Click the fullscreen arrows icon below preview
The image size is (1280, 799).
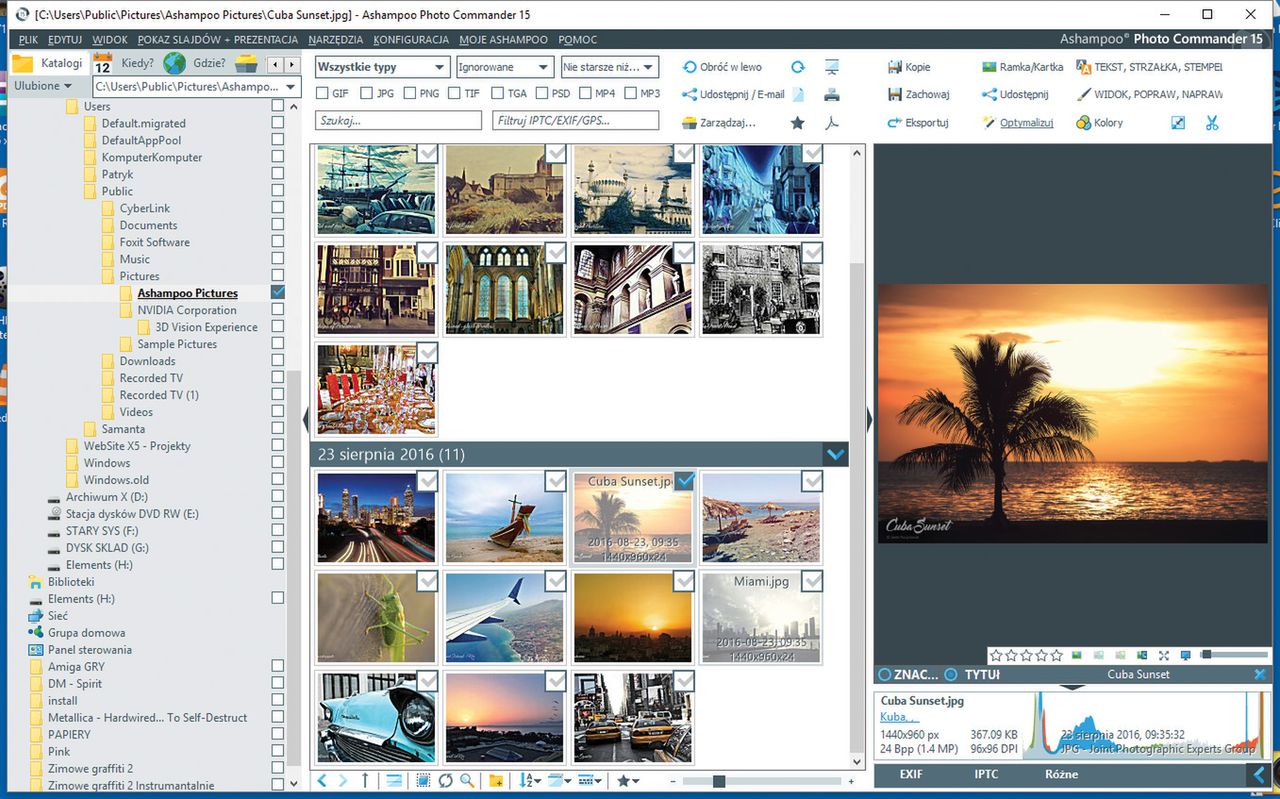tap(1164, 656)
